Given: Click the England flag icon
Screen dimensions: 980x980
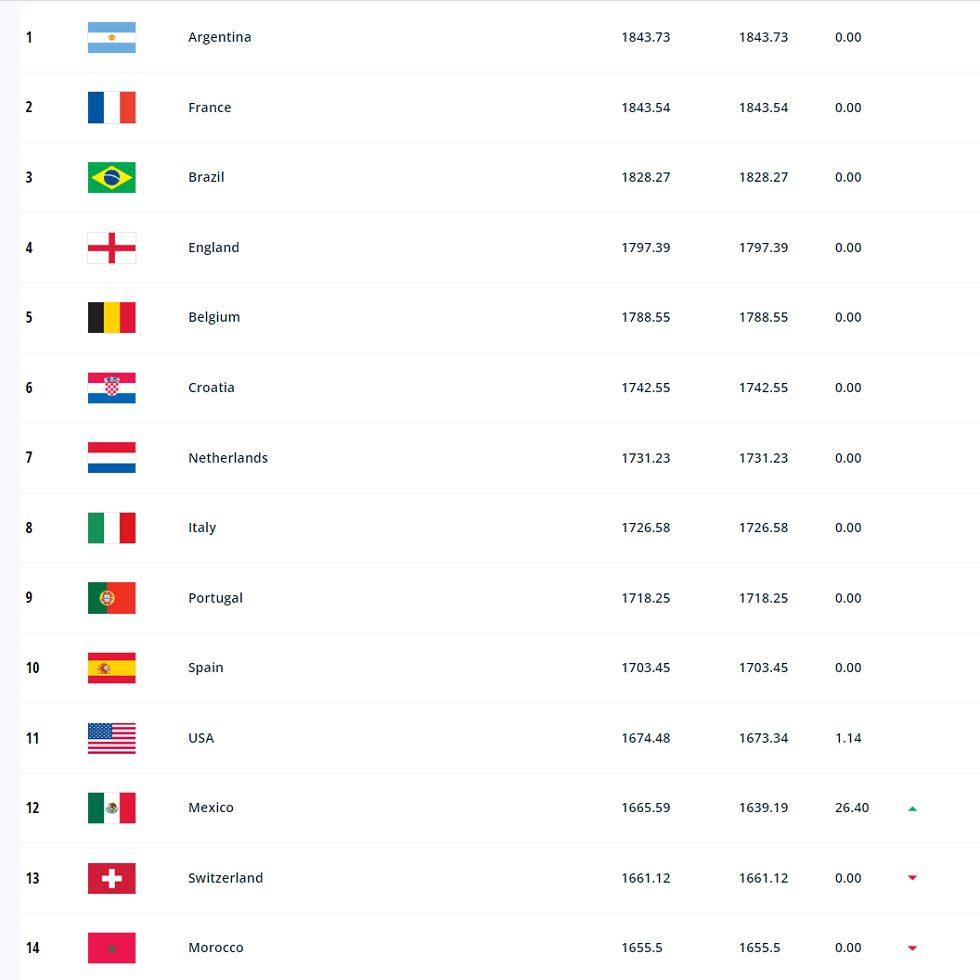Looking at the screenshot, I should [x=111, y=247].
